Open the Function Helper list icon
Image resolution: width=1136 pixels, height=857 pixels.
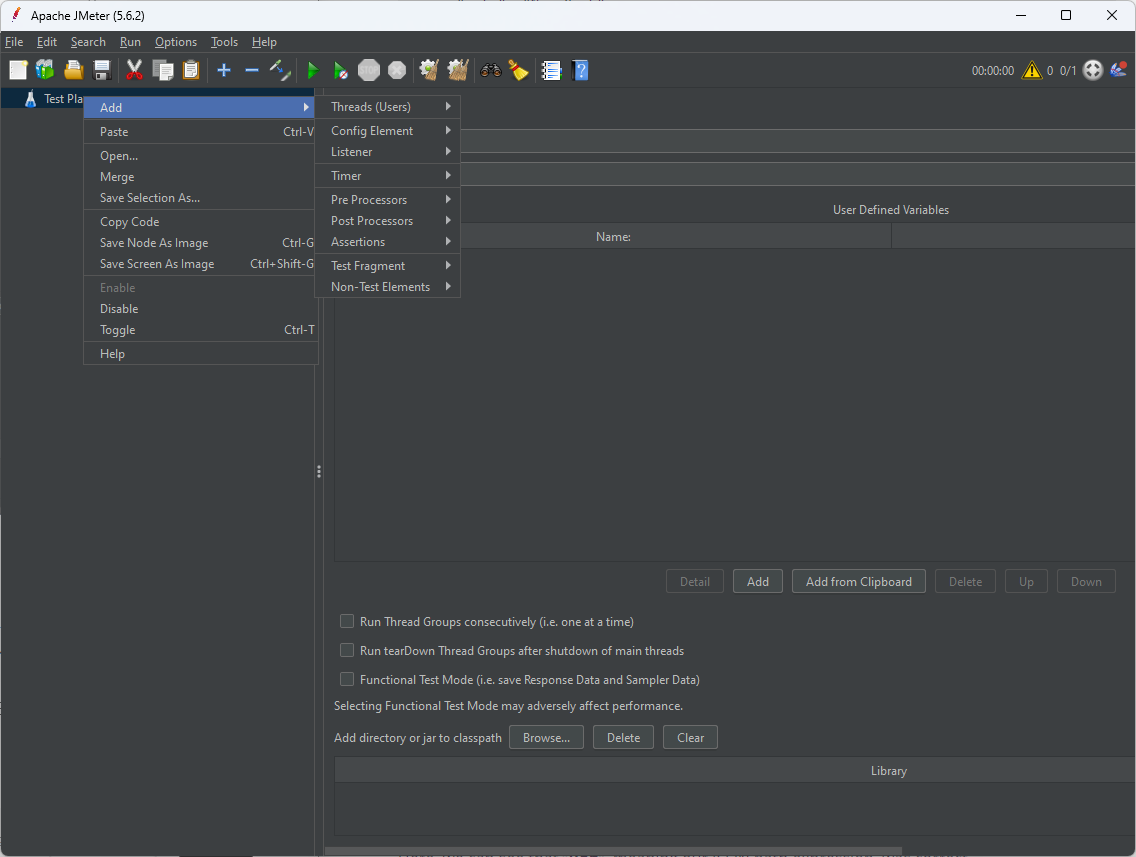[552, 70]
